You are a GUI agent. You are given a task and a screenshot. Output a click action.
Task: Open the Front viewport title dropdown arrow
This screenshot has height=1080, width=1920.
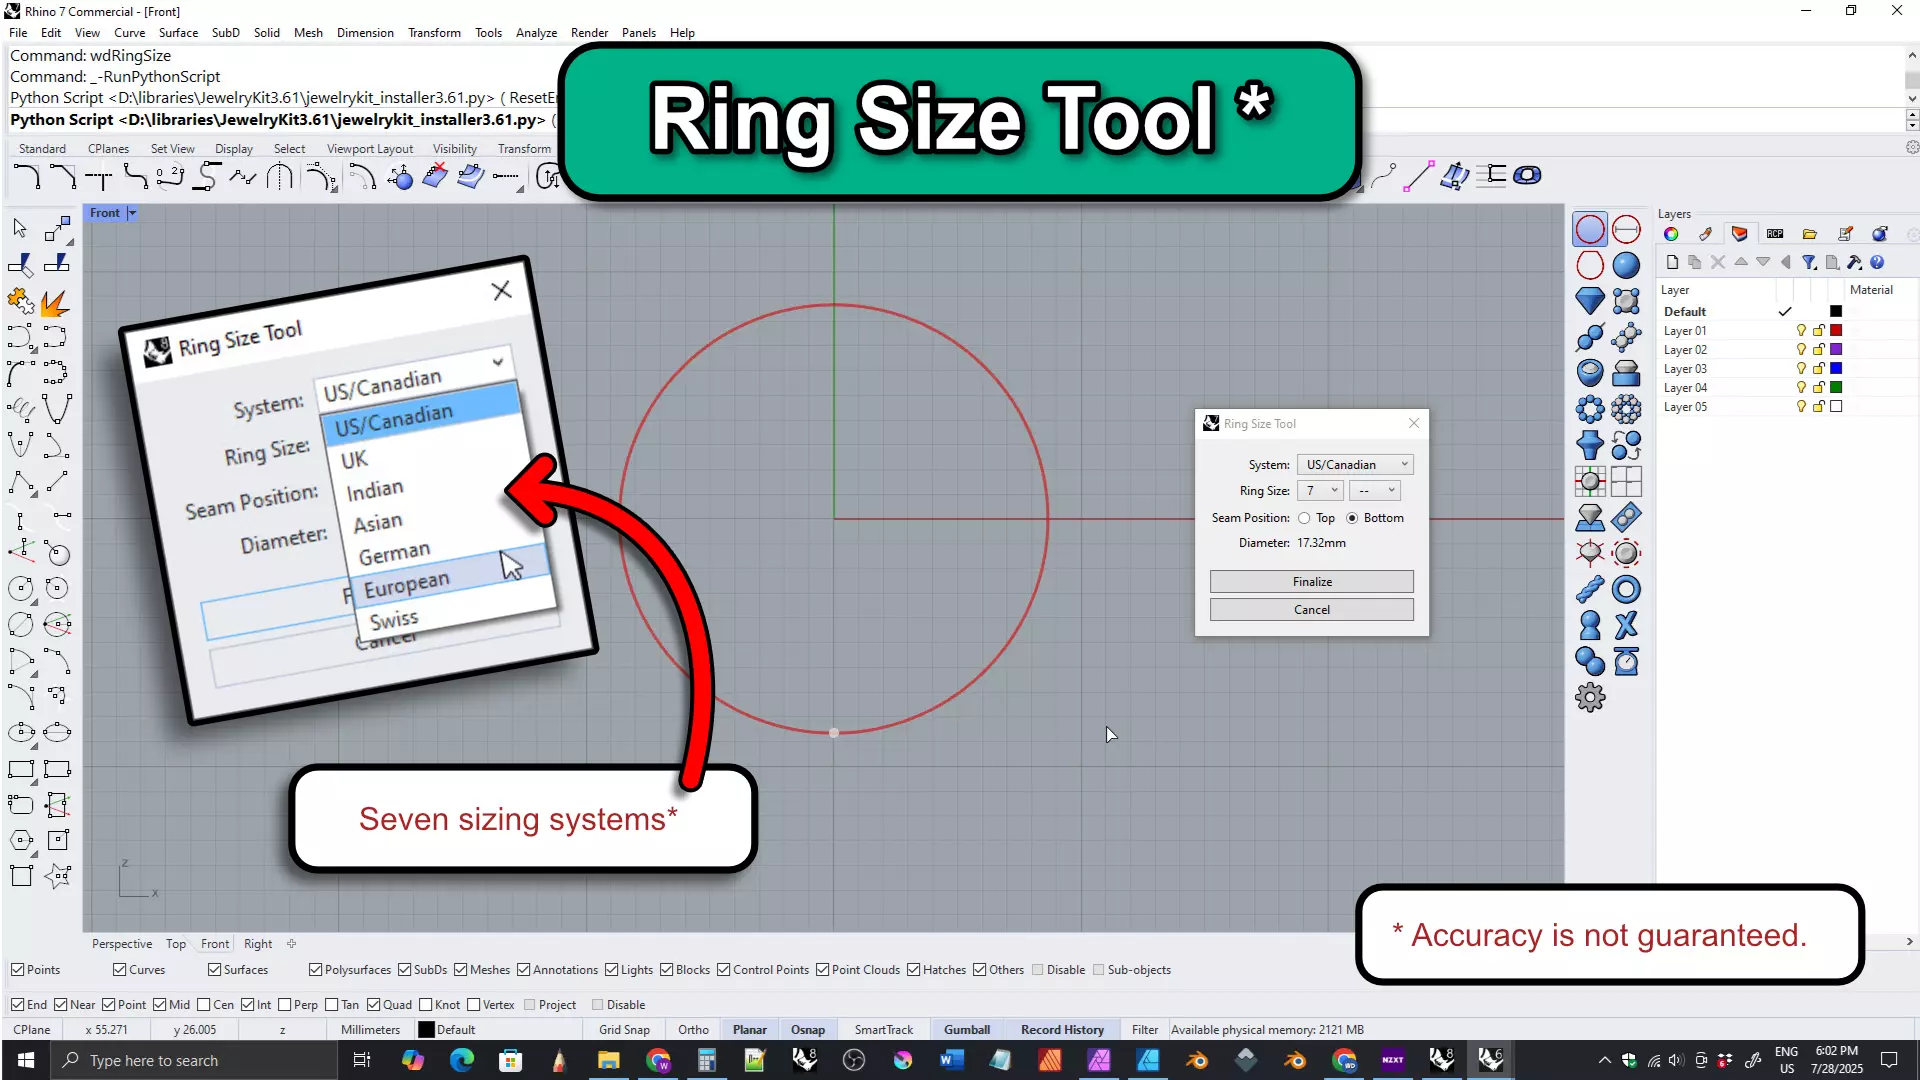(x=132, y=213)
